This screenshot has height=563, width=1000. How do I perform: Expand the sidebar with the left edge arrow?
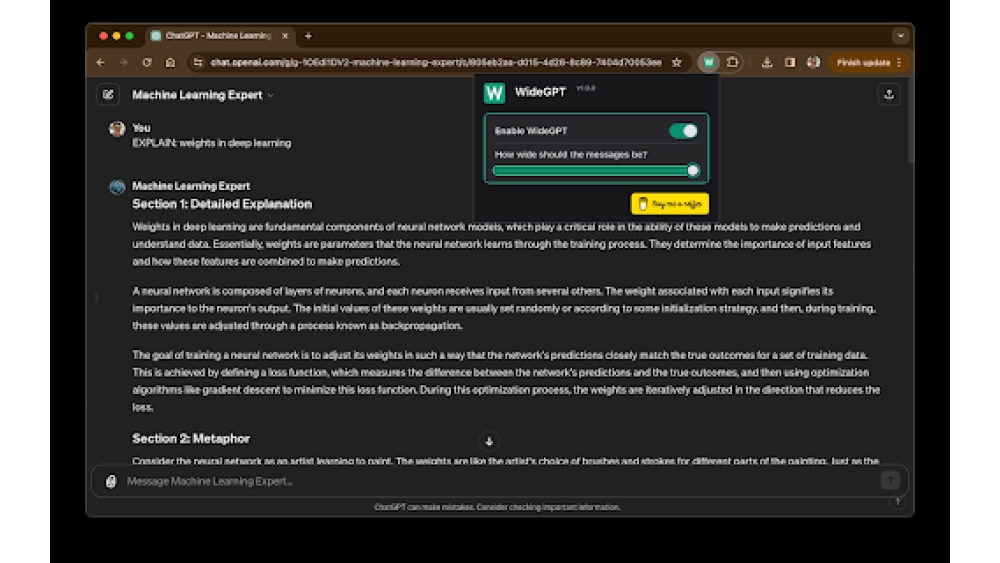tap(96, 297)
